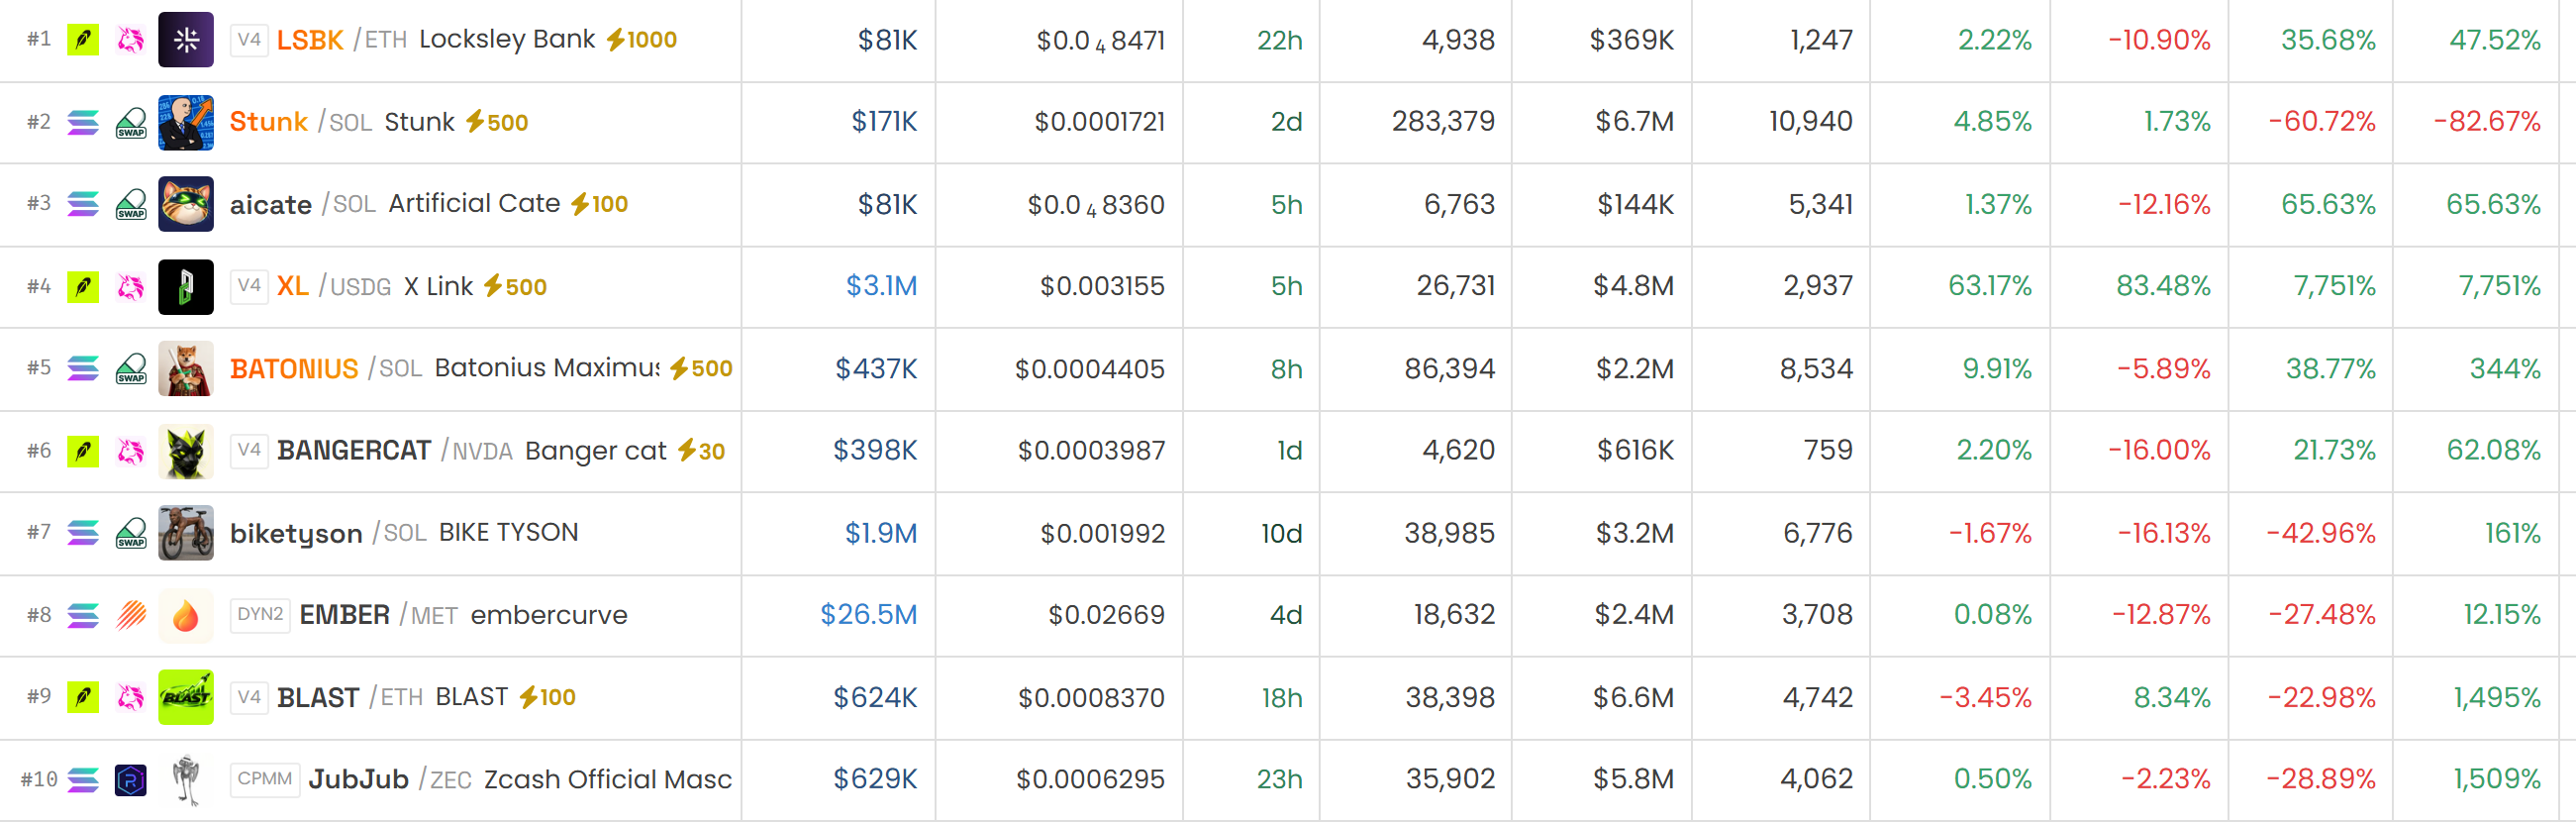Click the Stunk token avatar image
This screenshot has height=822, width=2576.
pyautogui.click(x=186, y=122)
